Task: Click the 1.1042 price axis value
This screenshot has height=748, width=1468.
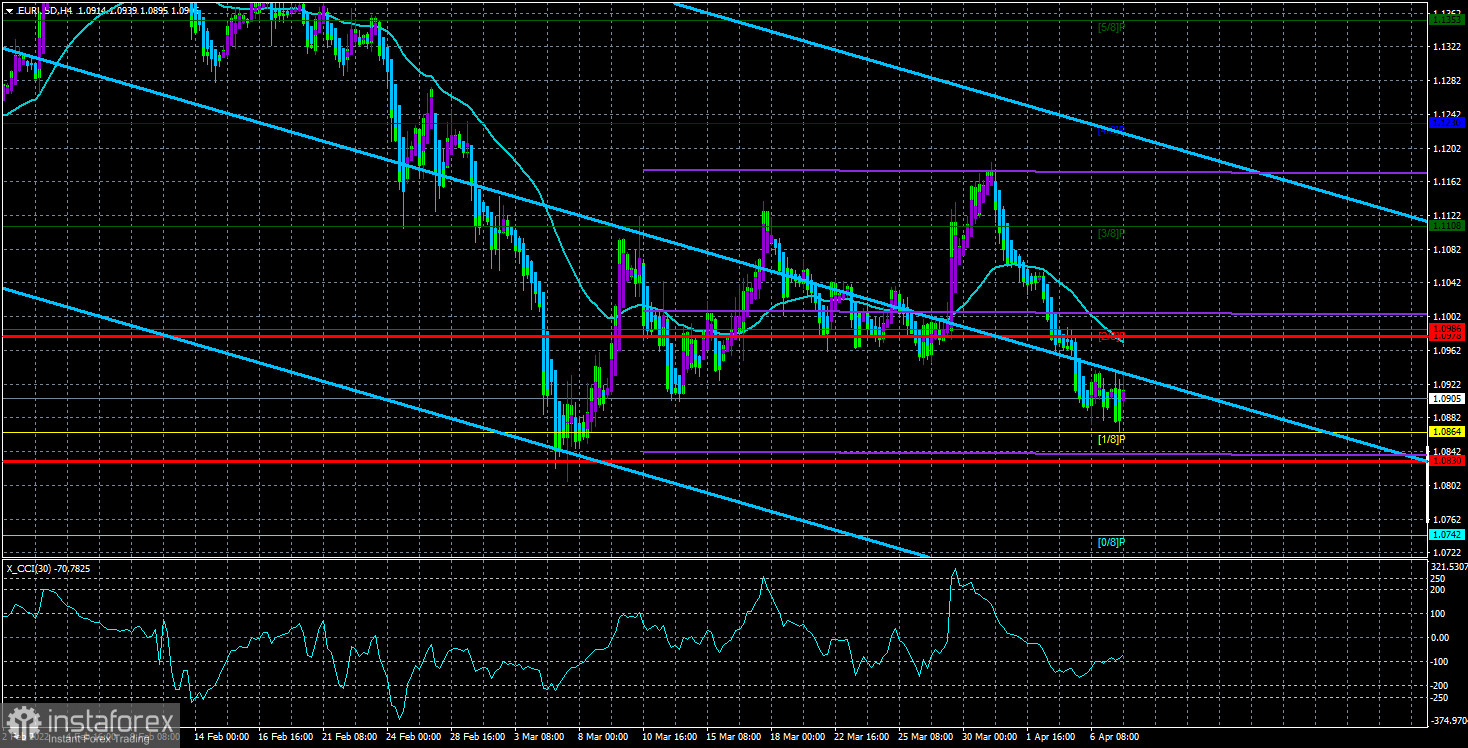Action: 1447,283
